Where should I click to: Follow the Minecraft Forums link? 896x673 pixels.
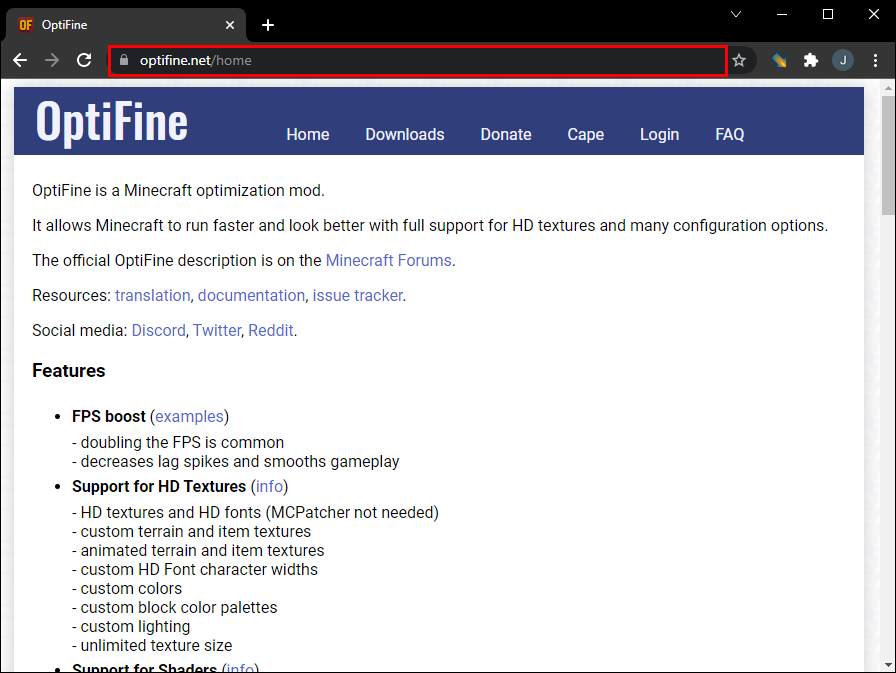[x=389, y=261]
